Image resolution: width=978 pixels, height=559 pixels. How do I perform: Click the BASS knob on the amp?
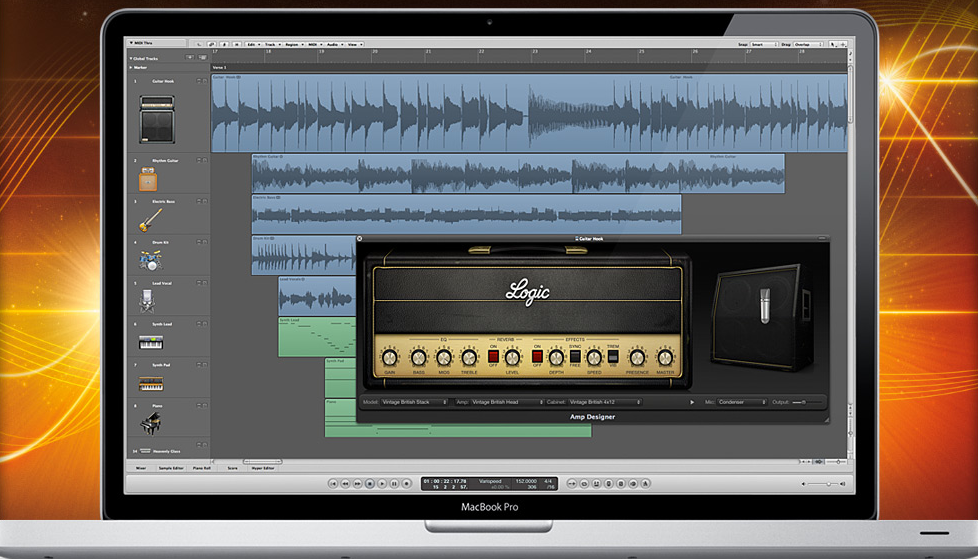[x=419, y=357]
